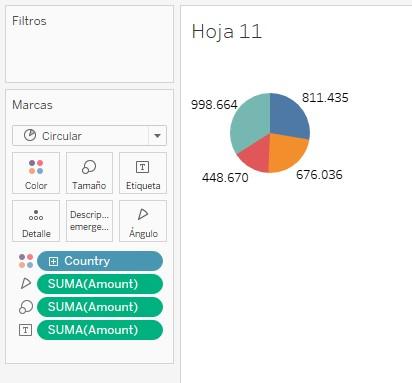Viewport: 412px width, 383px height.
Task: Open the Color marks card
Action: (36, 173)
